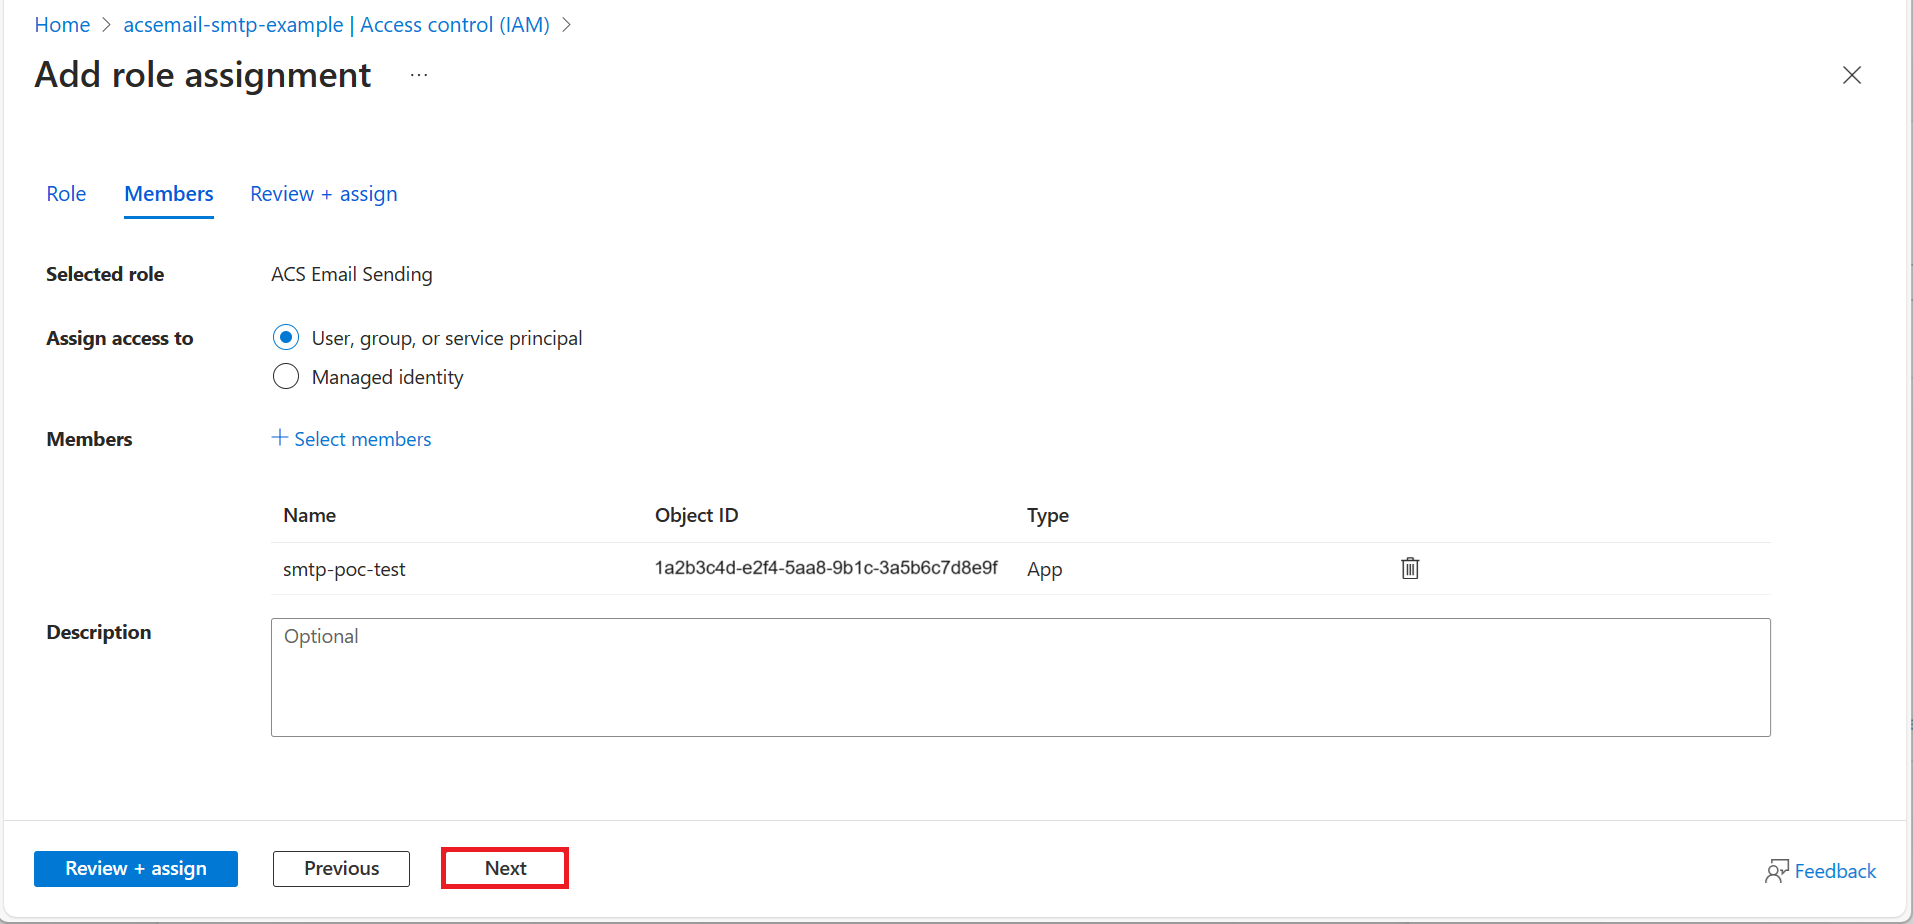The width and height of the screenshot is (1913, 924).
Task: Navigate to Home via breadcrumb link
Action: pos(62,24)
